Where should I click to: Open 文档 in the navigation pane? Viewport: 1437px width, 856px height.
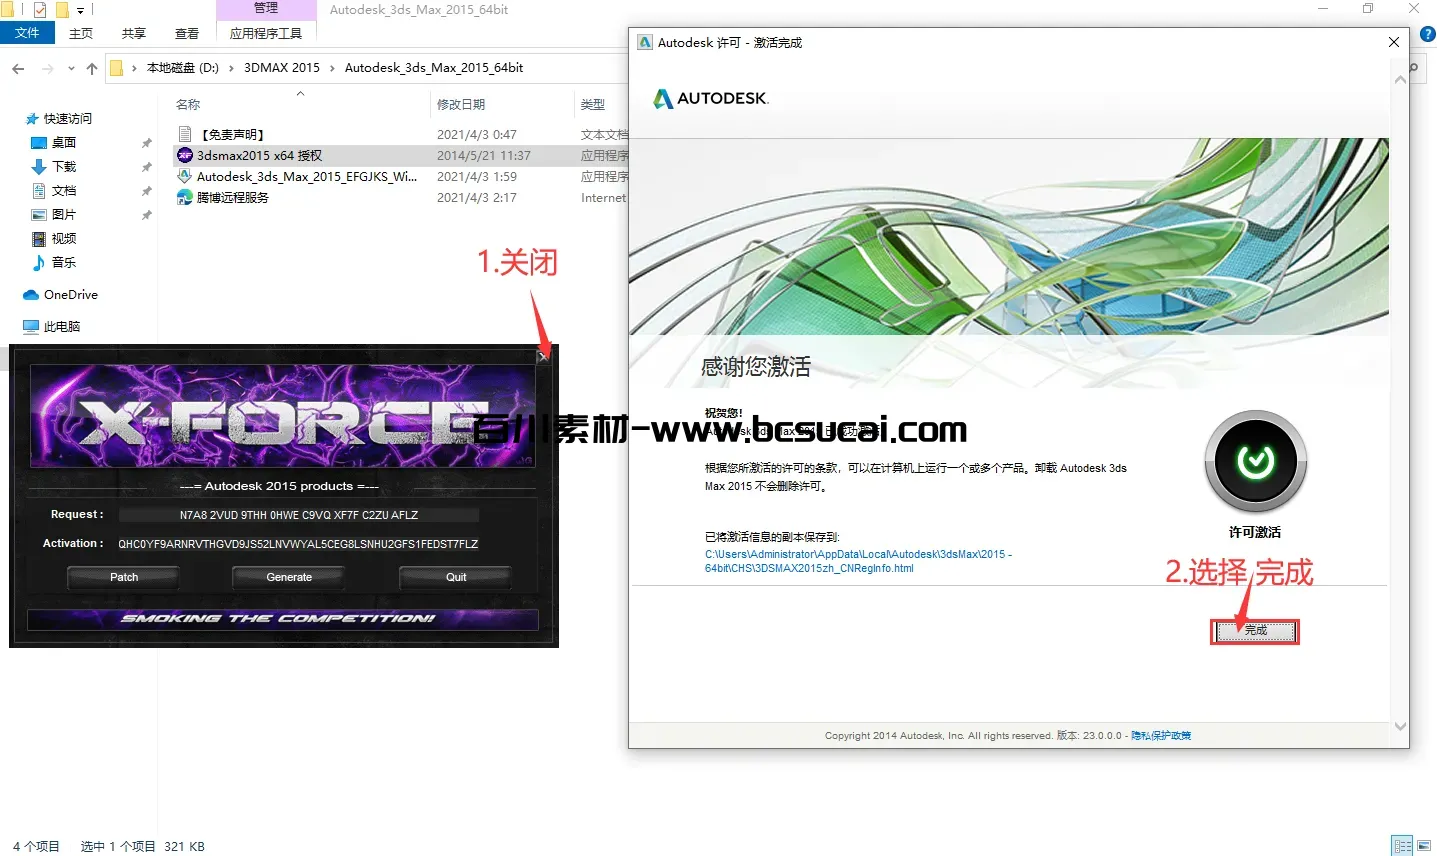coord(64,190)
